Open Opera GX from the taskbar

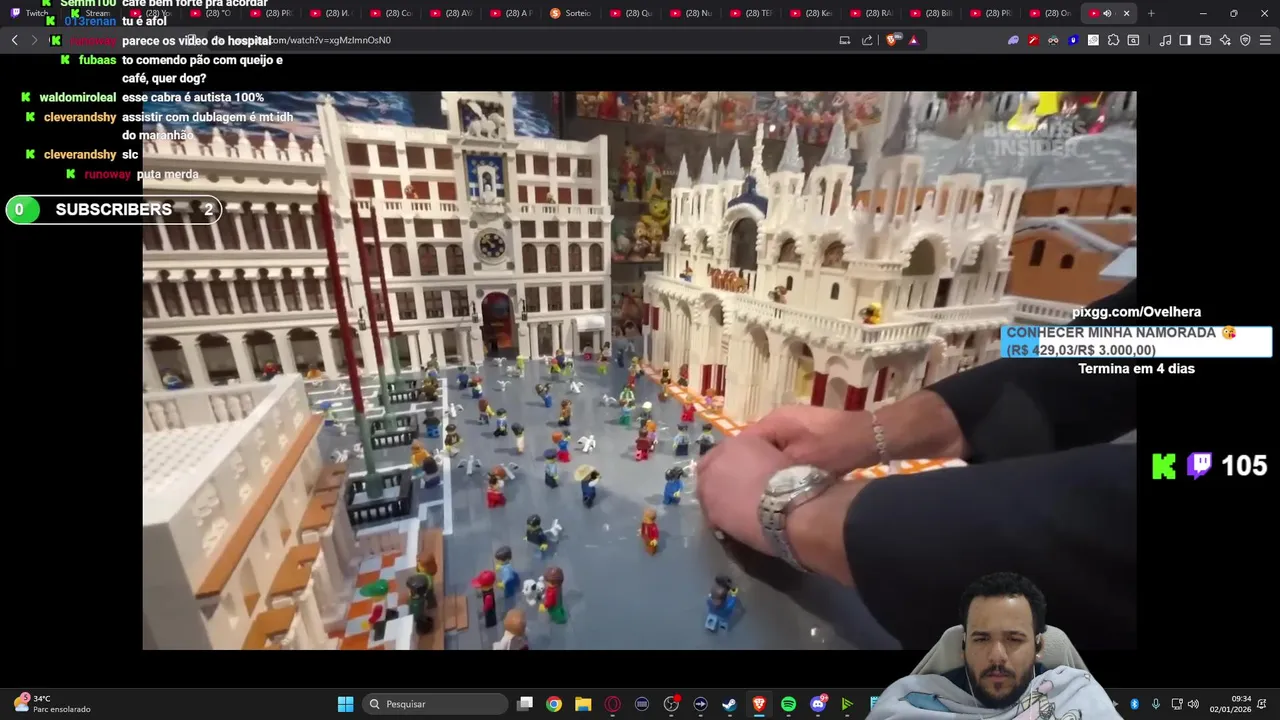click(x=612, y=704)
